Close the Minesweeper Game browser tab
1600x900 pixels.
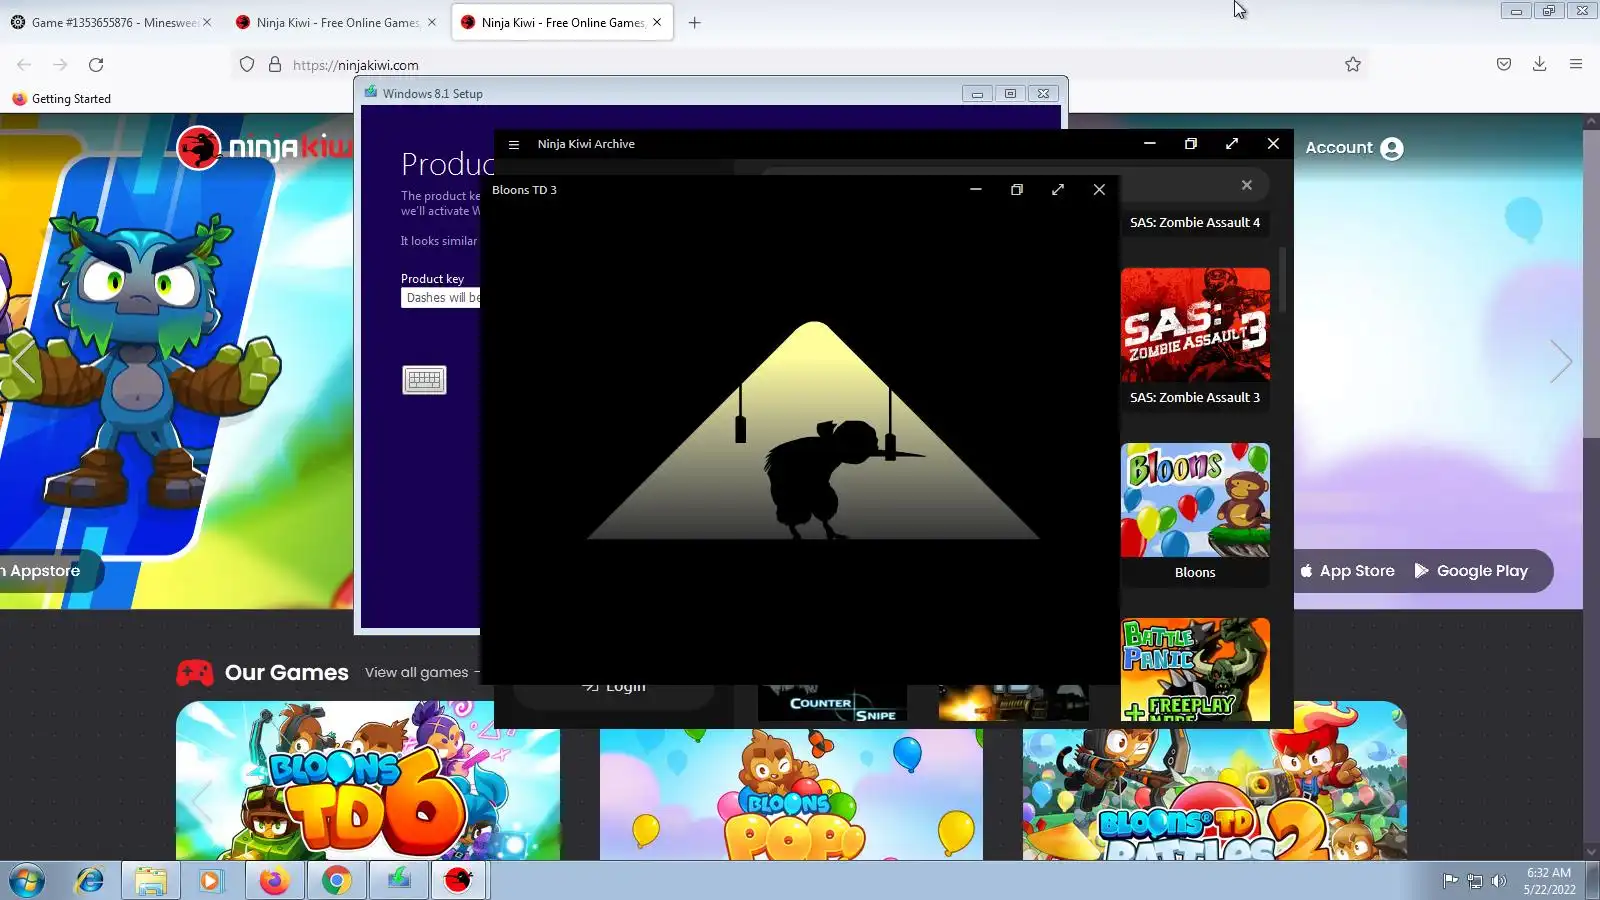point(207,22)
